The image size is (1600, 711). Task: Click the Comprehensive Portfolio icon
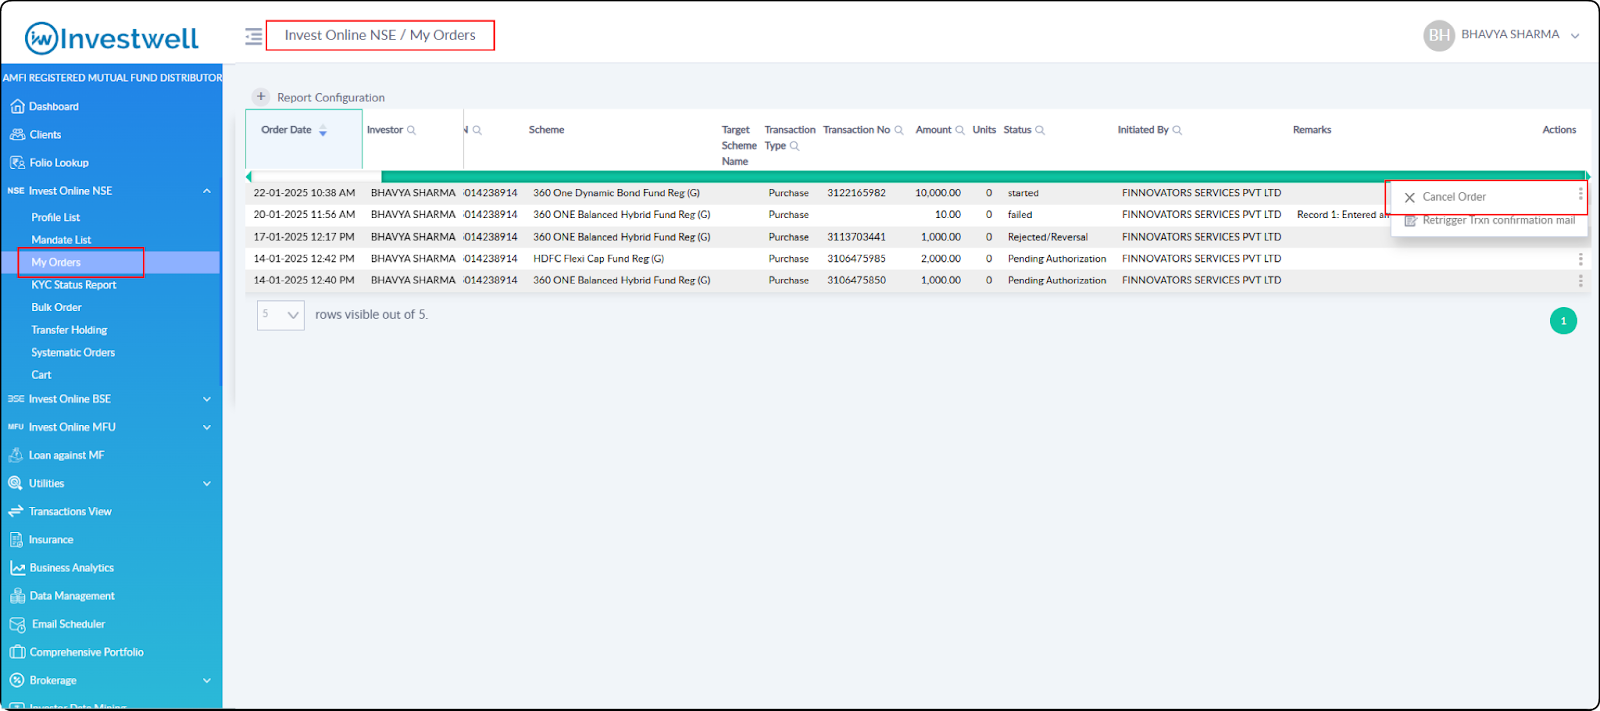point(17,652)
